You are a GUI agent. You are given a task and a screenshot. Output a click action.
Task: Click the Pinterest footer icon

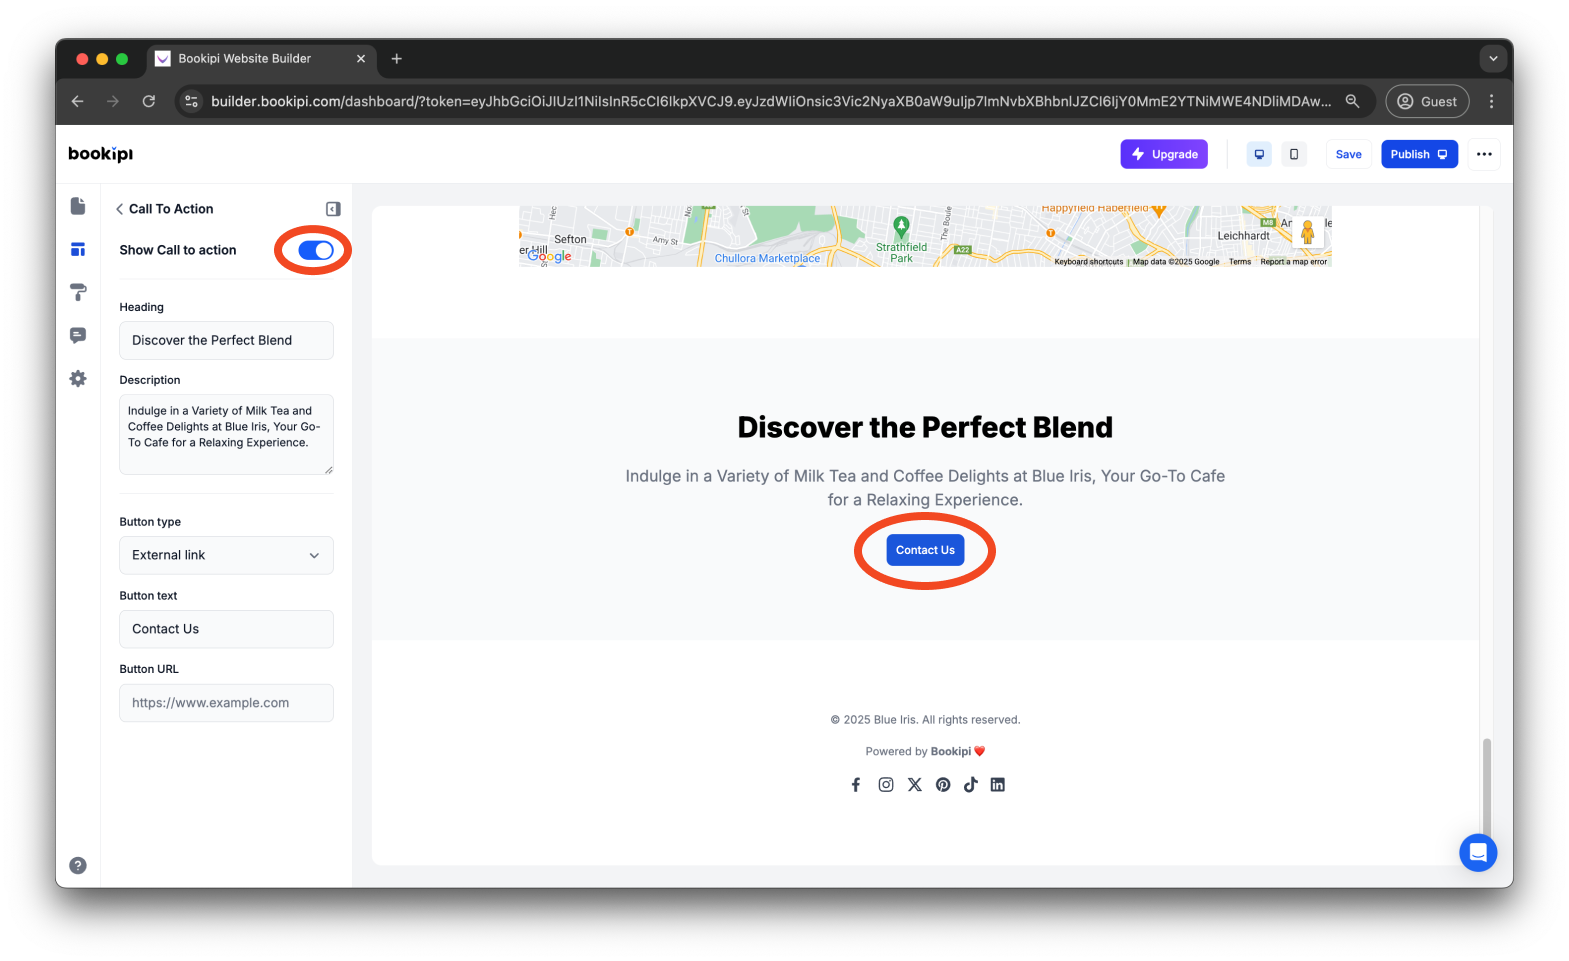[943, 785]
